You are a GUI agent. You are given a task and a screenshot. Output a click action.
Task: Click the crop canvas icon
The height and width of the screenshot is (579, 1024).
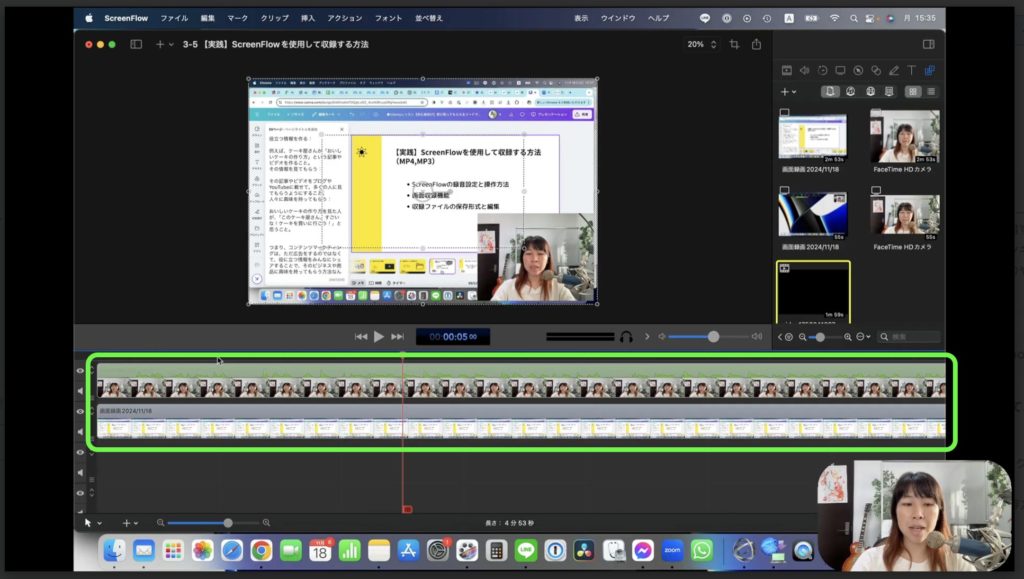click(735, 44)
